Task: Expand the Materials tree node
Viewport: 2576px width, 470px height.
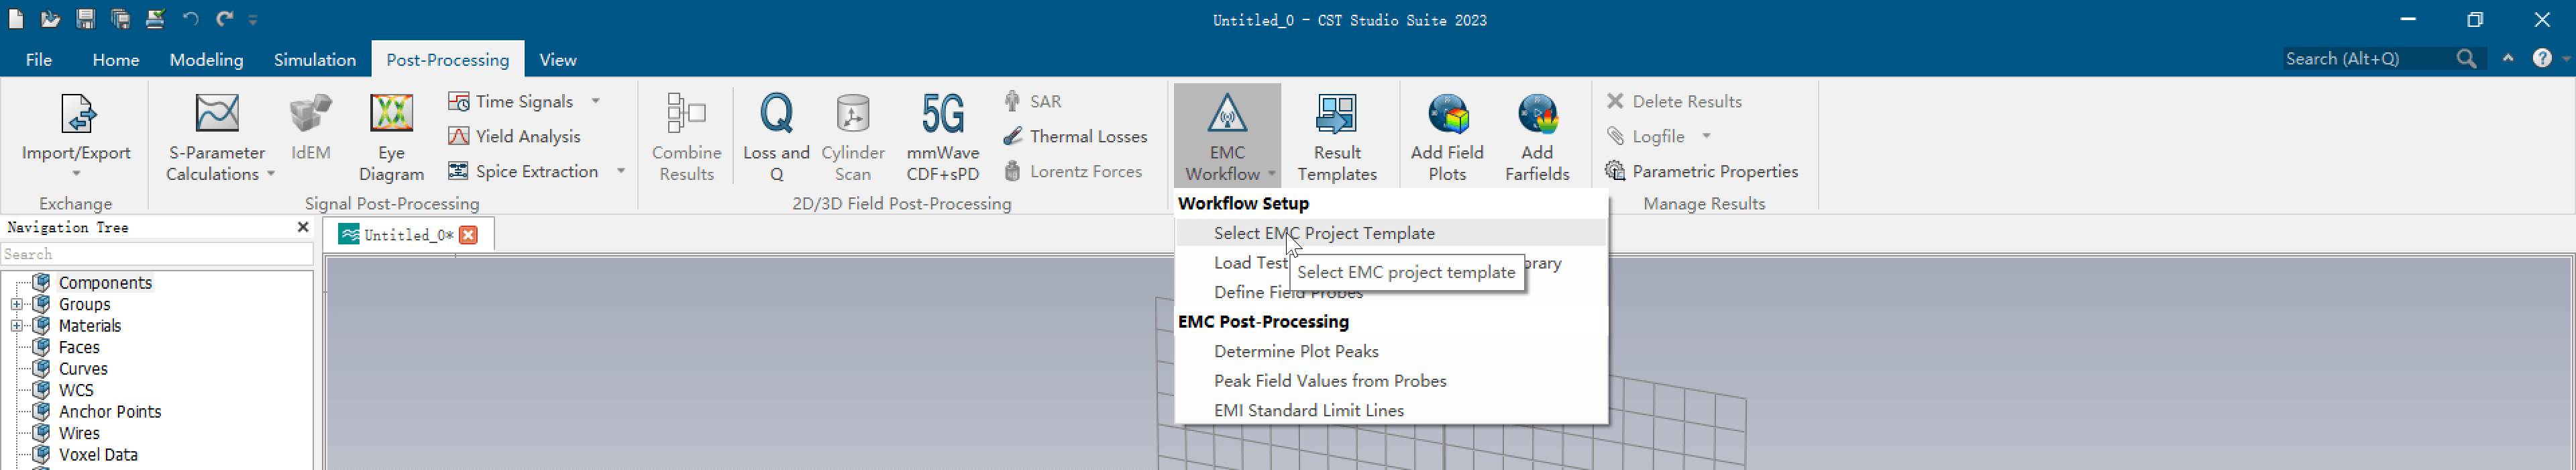Action: point(17,326)
